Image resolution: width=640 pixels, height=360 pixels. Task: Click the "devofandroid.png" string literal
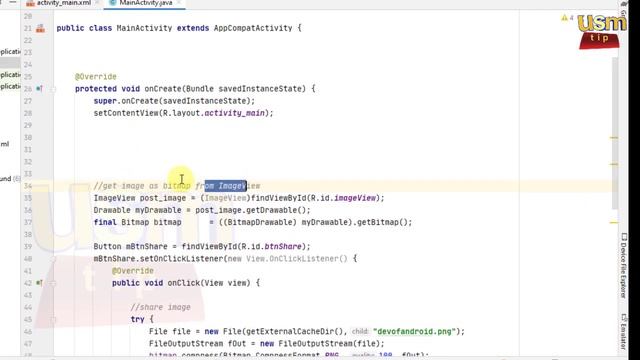pos(414,331)
